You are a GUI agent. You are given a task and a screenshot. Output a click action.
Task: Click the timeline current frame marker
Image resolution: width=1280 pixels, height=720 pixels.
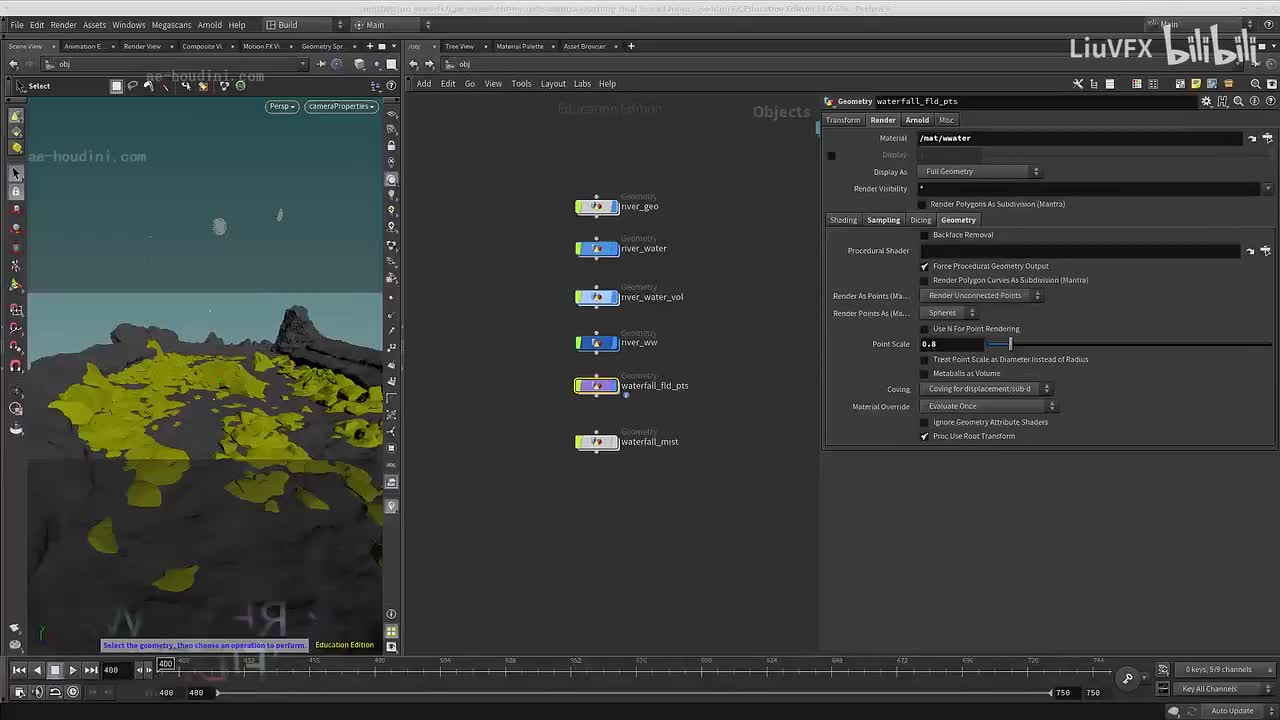point(166,663)
